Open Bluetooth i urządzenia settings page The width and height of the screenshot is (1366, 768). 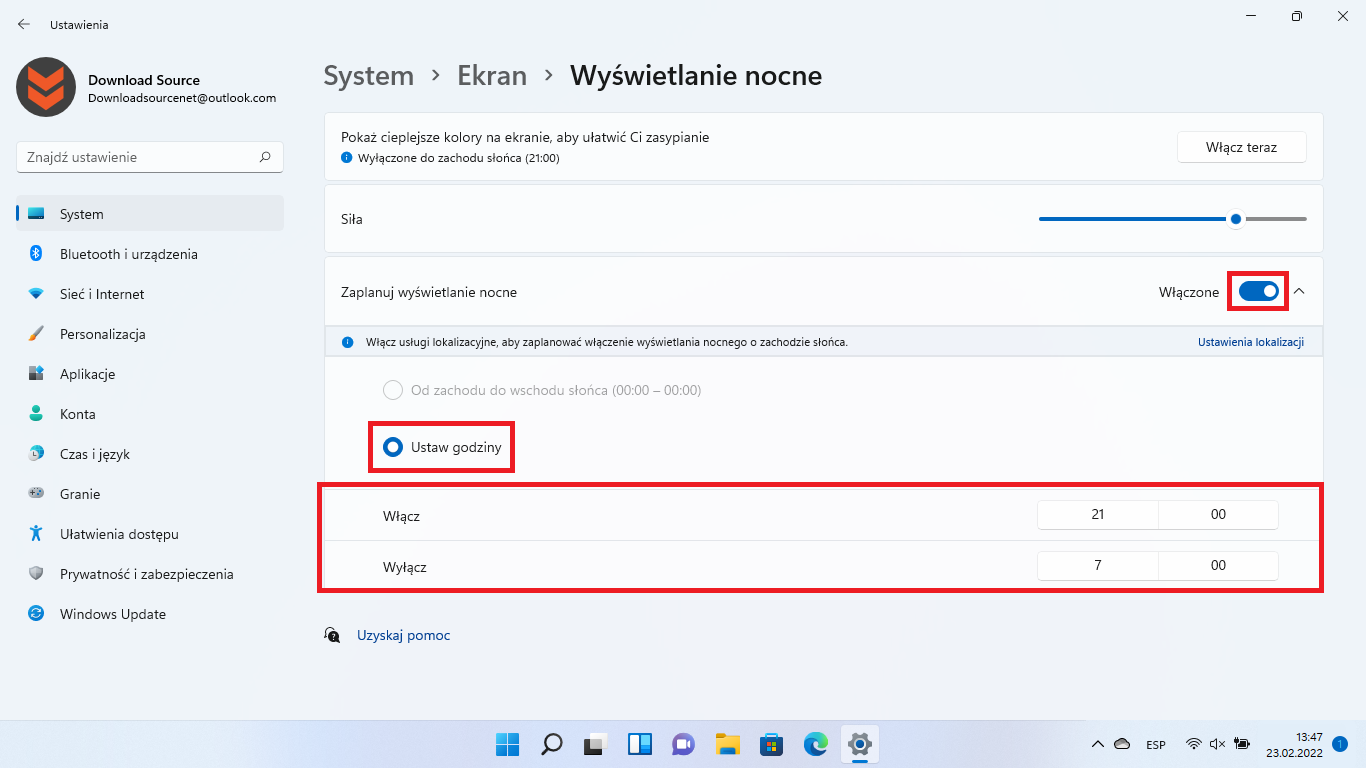(150, 254)
